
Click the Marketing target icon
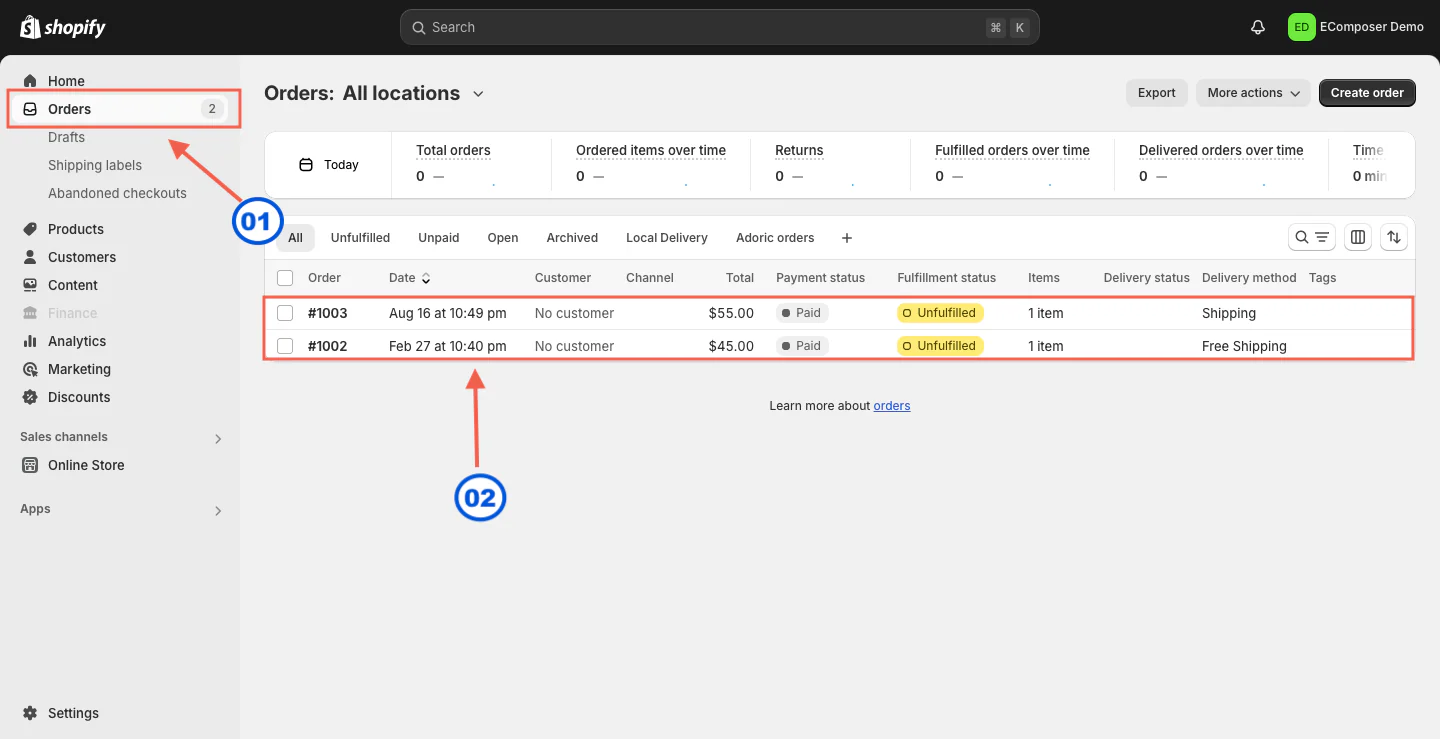[x=30, y=369]
